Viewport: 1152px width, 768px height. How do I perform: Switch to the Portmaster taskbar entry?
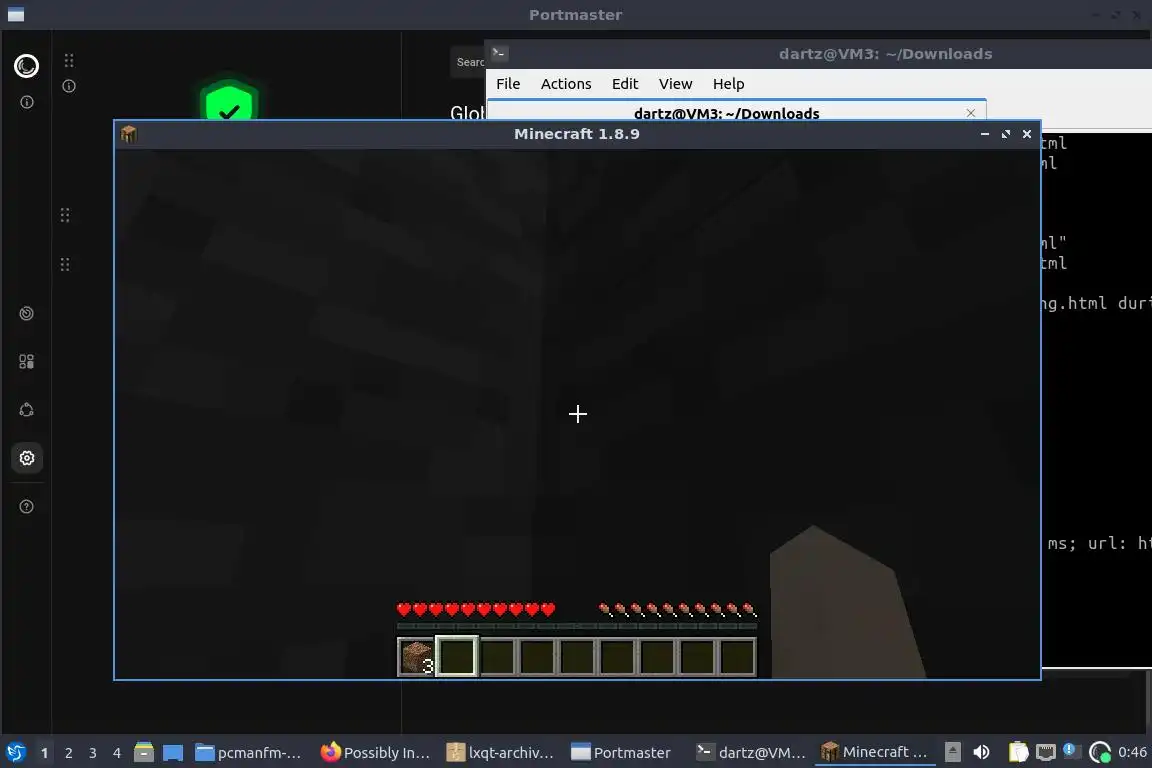[x=622, y=752]
